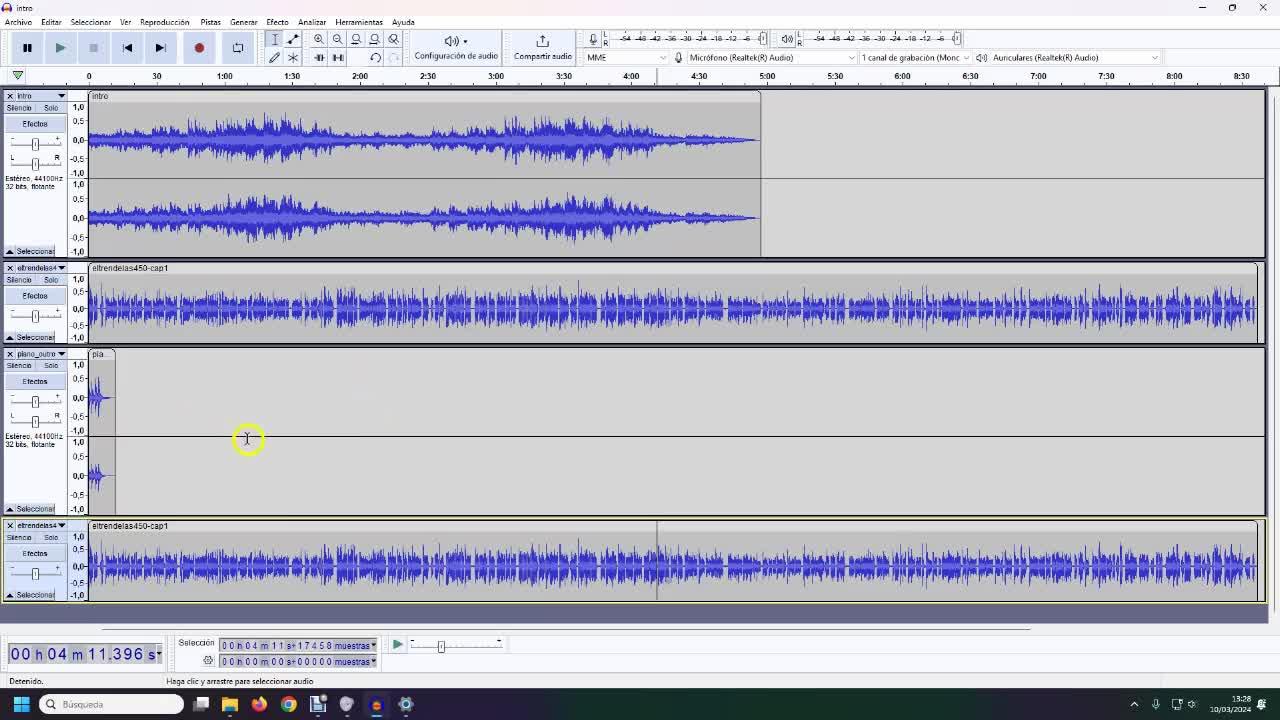The image size is (1280, 720).
Task: Open the Editar menu
Action: tap(51, 22)
